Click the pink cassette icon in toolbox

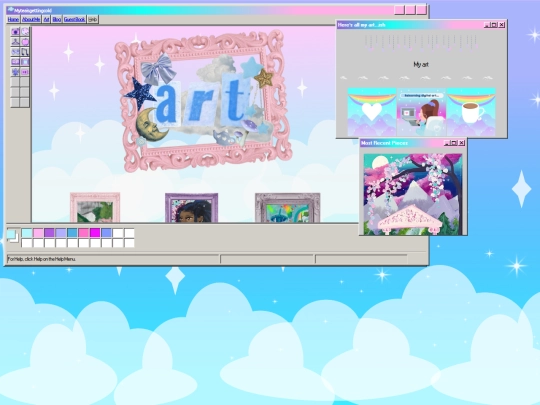[x=25, y=72]
